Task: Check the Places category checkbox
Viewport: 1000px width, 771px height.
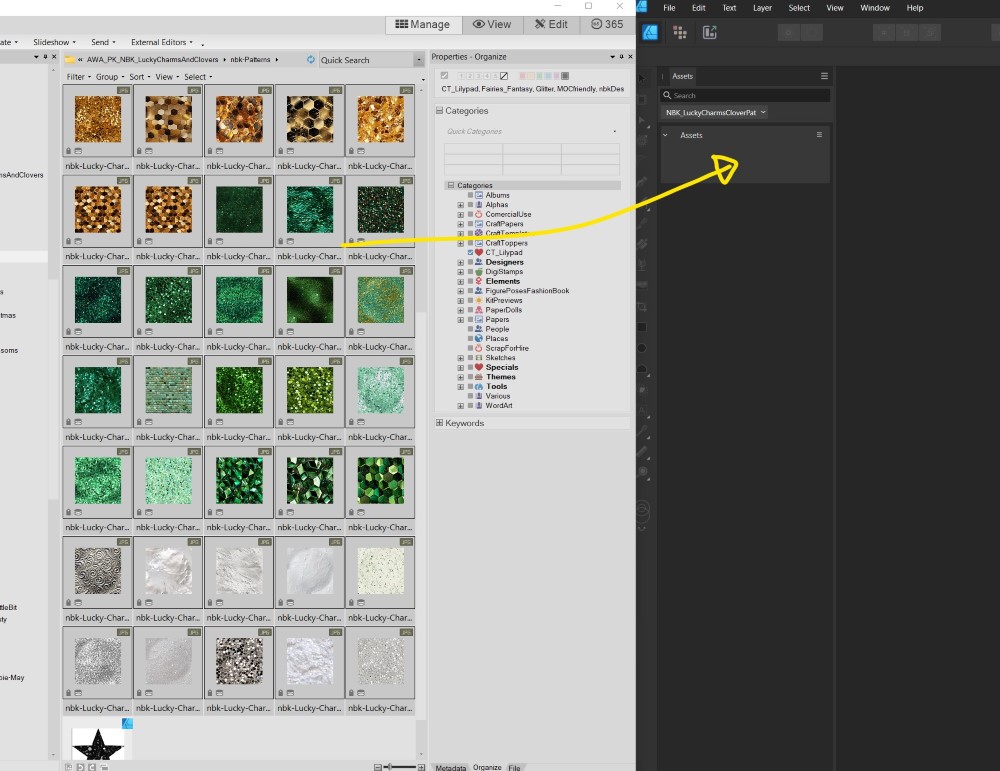Action: 471,339
